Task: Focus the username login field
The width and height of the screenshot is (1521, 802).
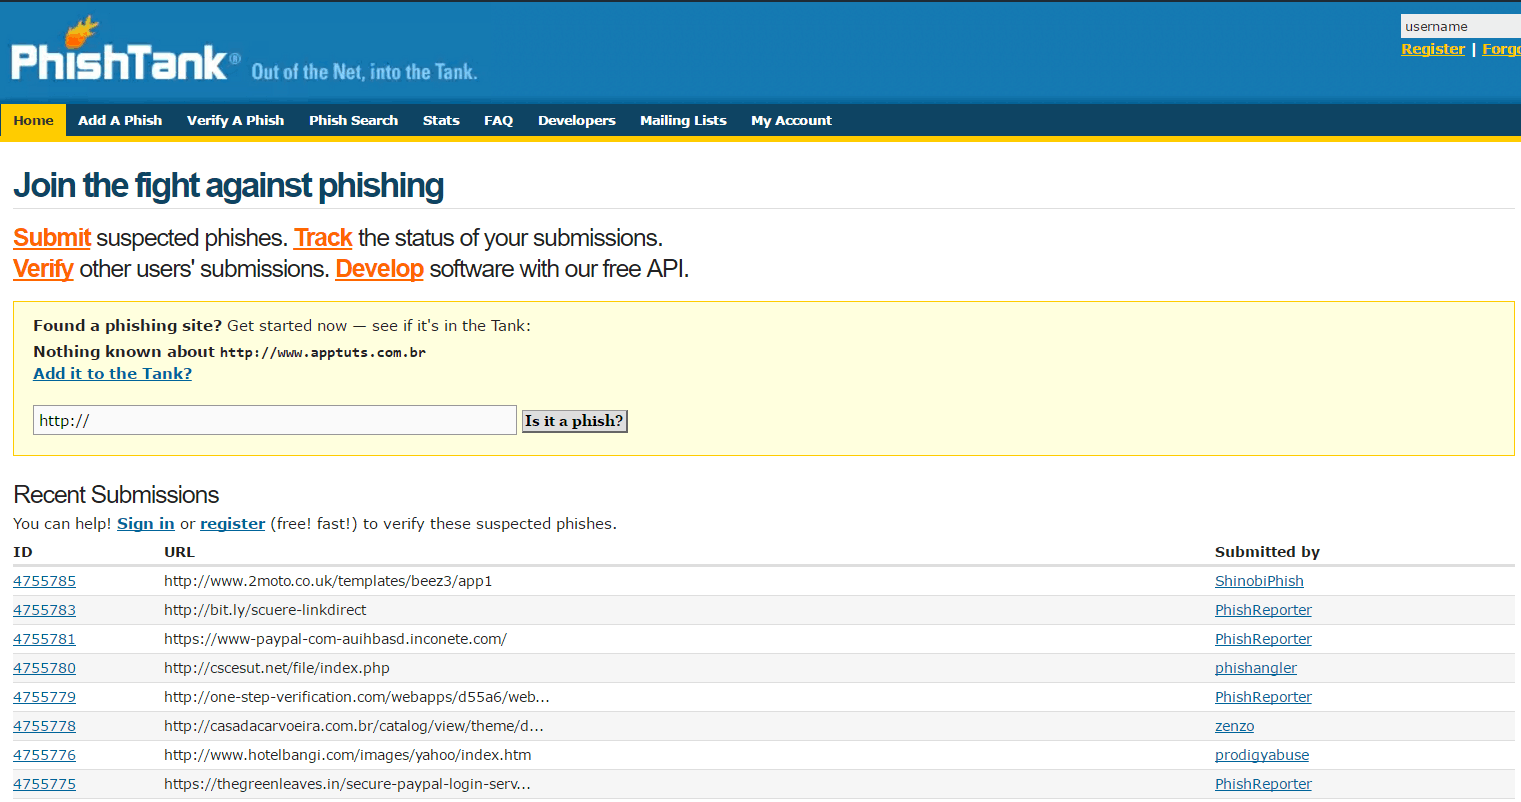Action: pos(1460,26)
